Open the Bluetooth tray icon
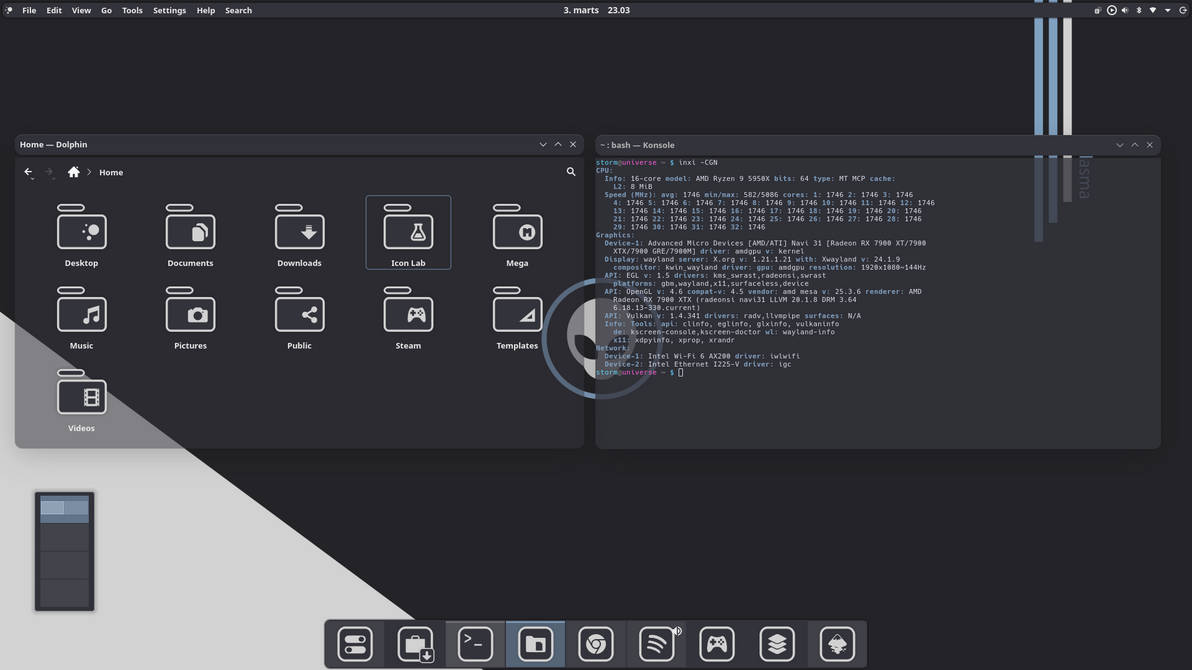 tap(1139, 11)
